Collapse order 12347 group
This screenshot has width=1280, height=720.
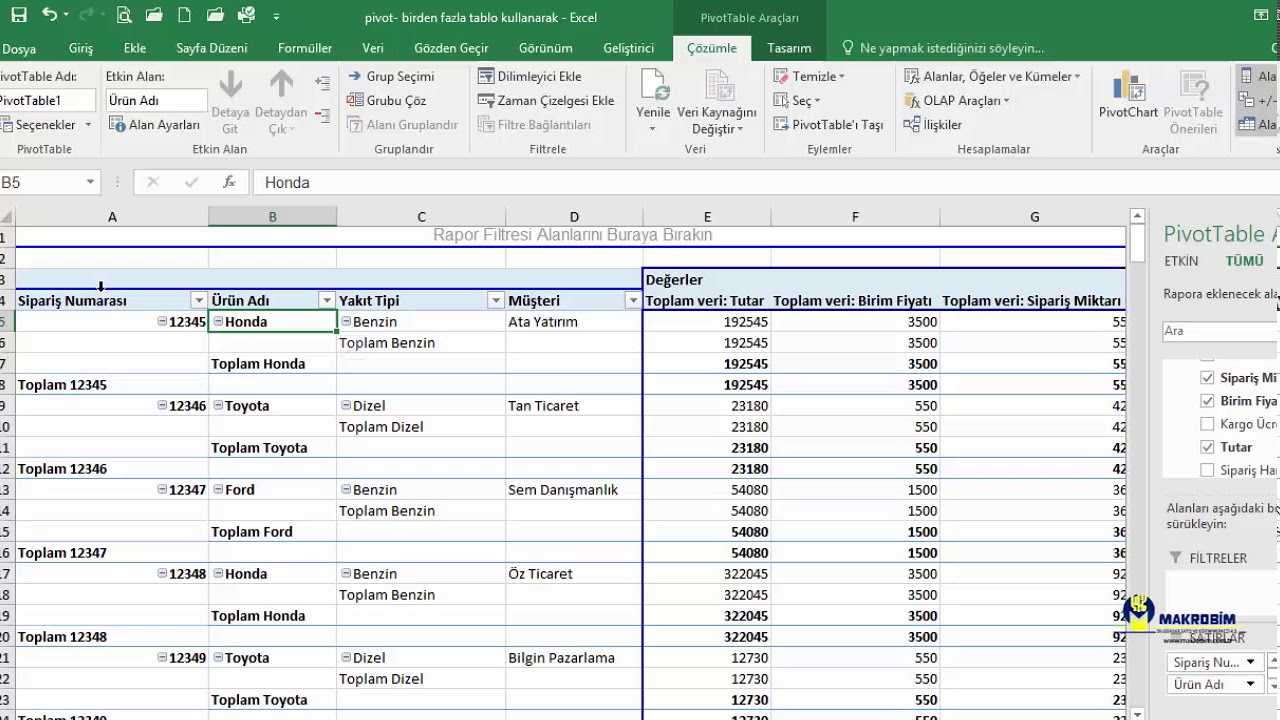point(163,489)
